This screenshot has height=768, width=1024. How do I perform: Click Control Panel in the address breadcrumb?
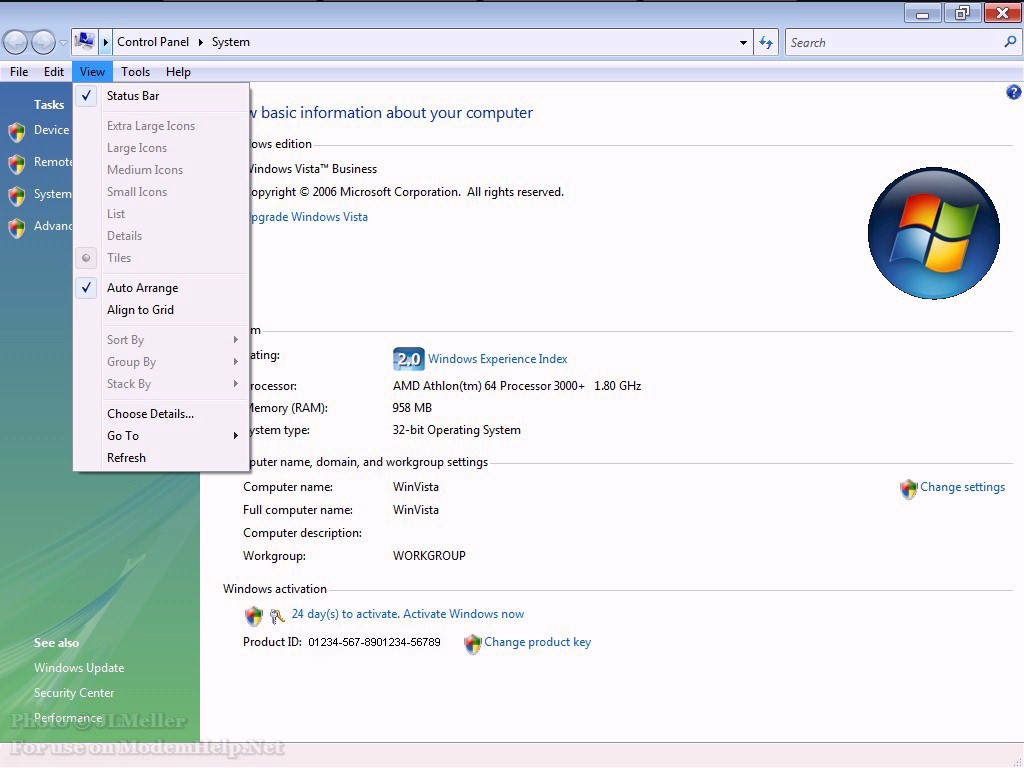(153, 42)
